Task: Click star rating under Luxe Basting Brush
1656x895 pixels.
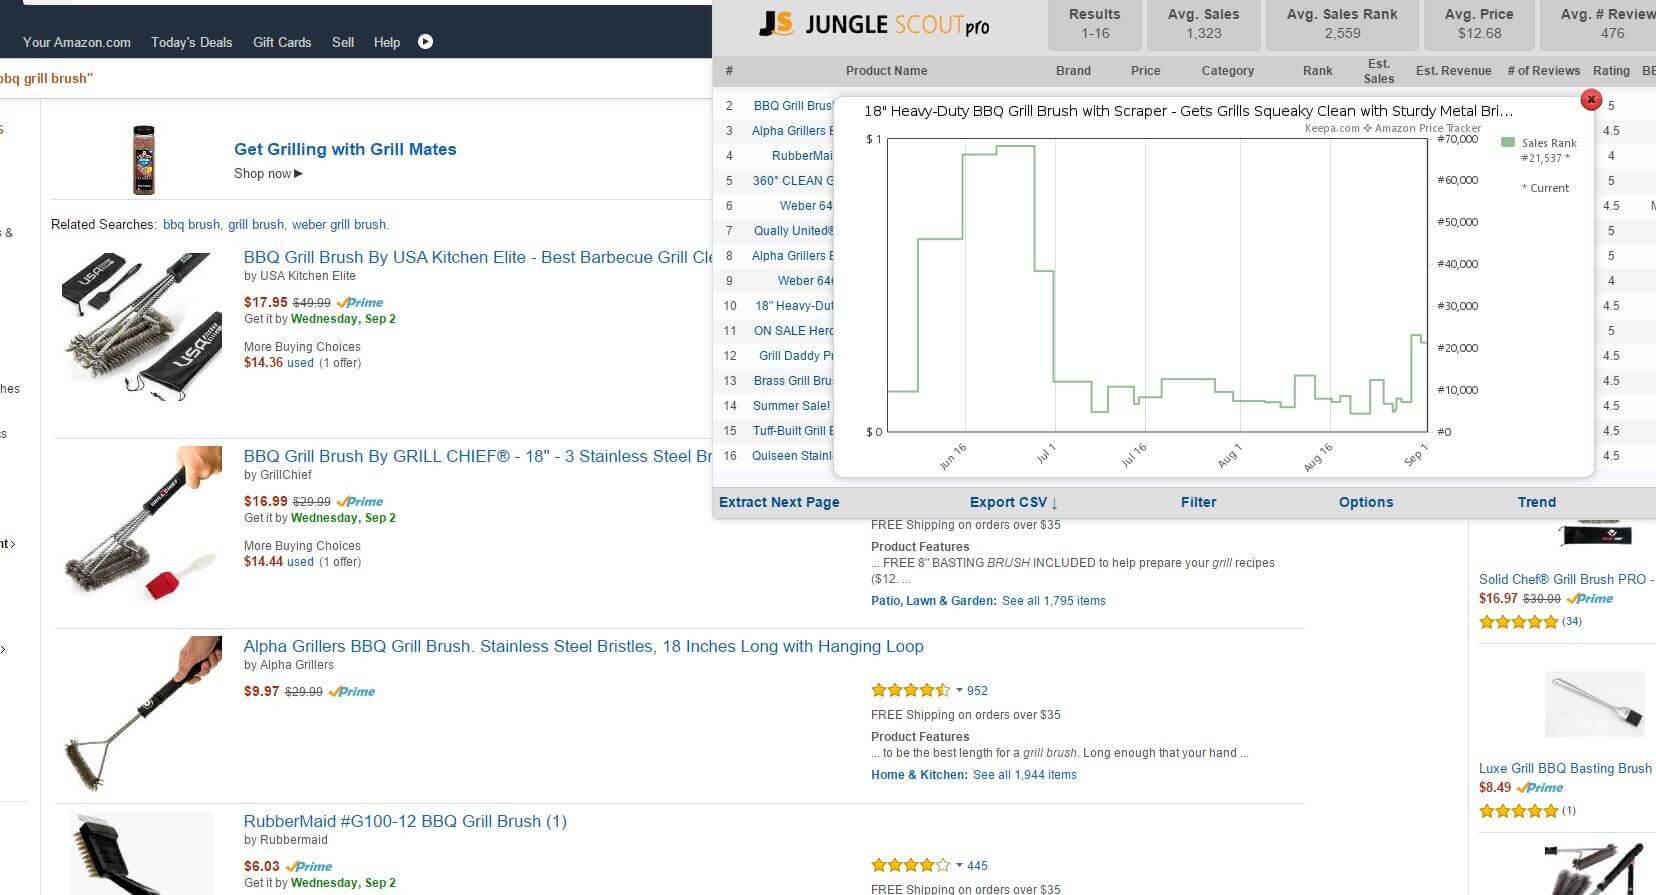Action: click(x=1518, y=811)
